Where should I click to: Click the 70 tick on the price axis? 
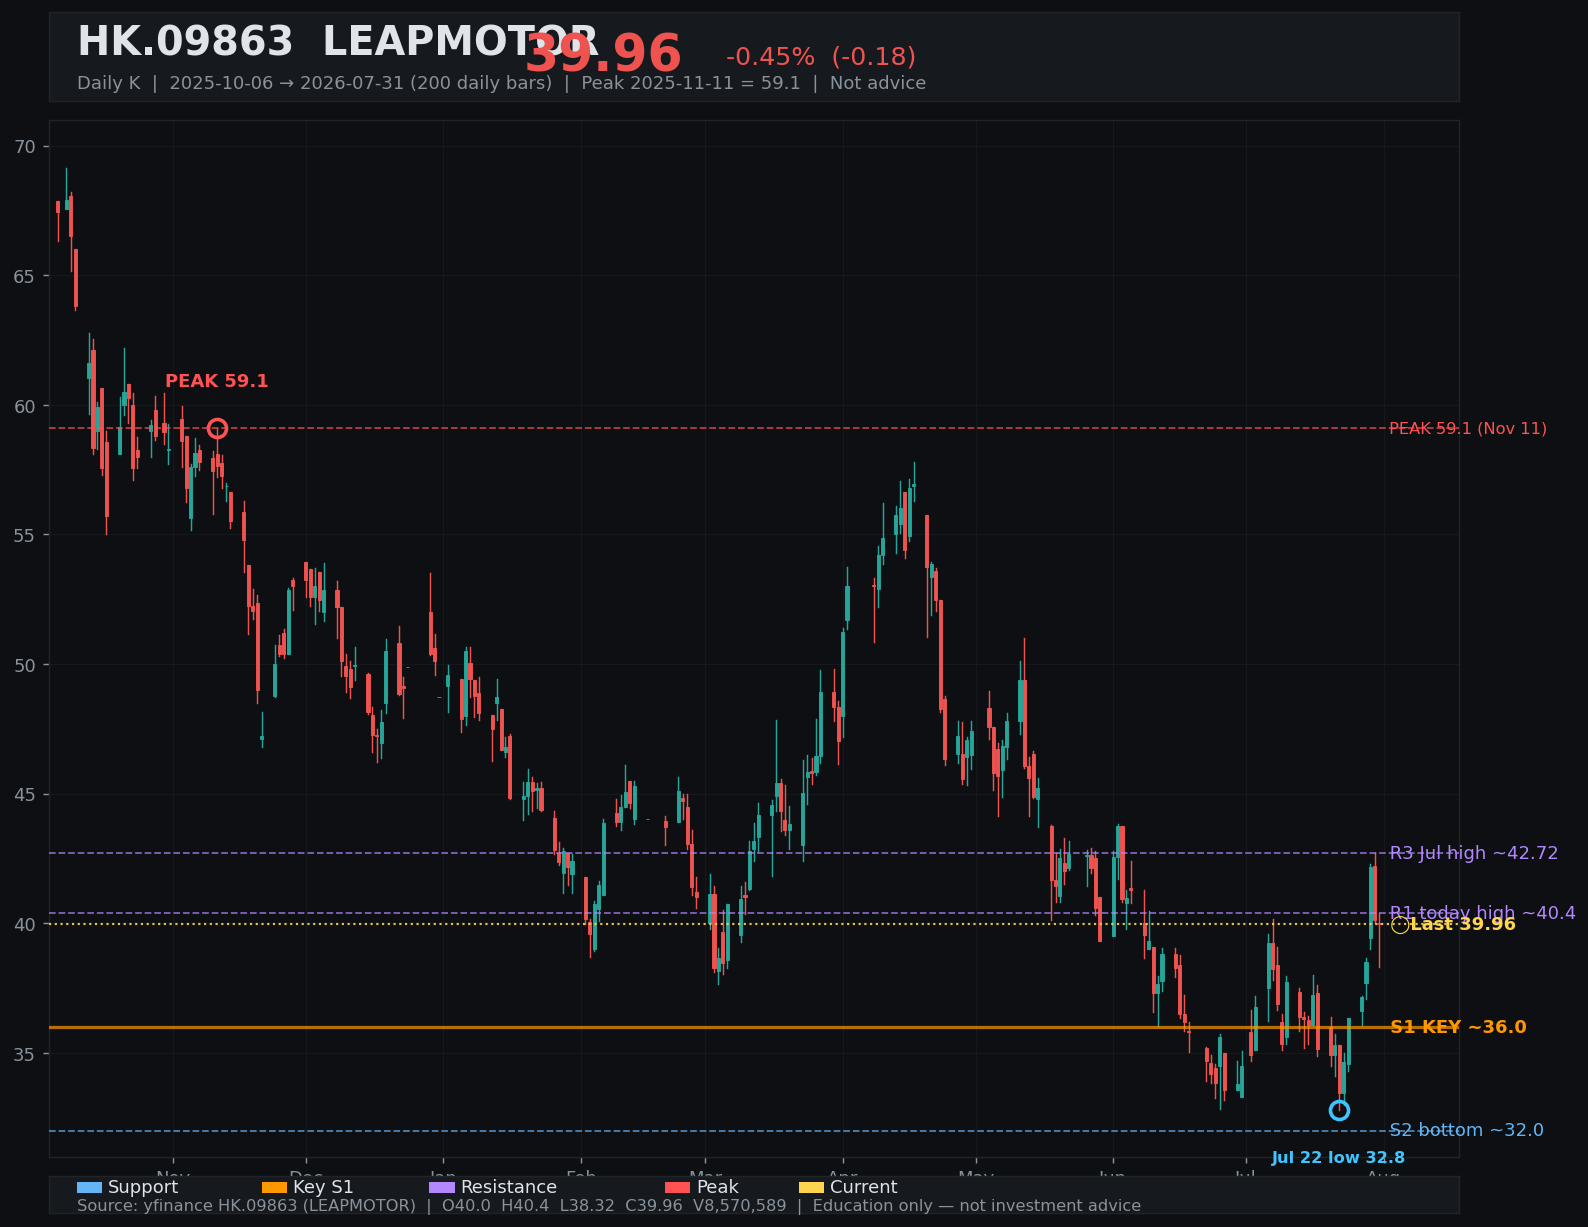tap(25, 147)
